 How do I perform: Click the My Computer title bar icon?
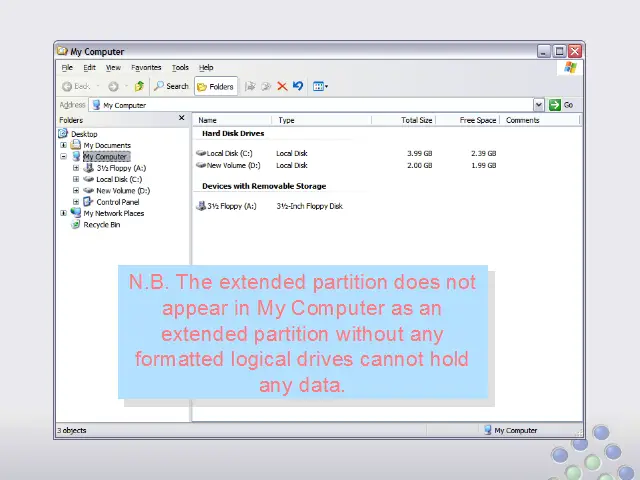62,51
